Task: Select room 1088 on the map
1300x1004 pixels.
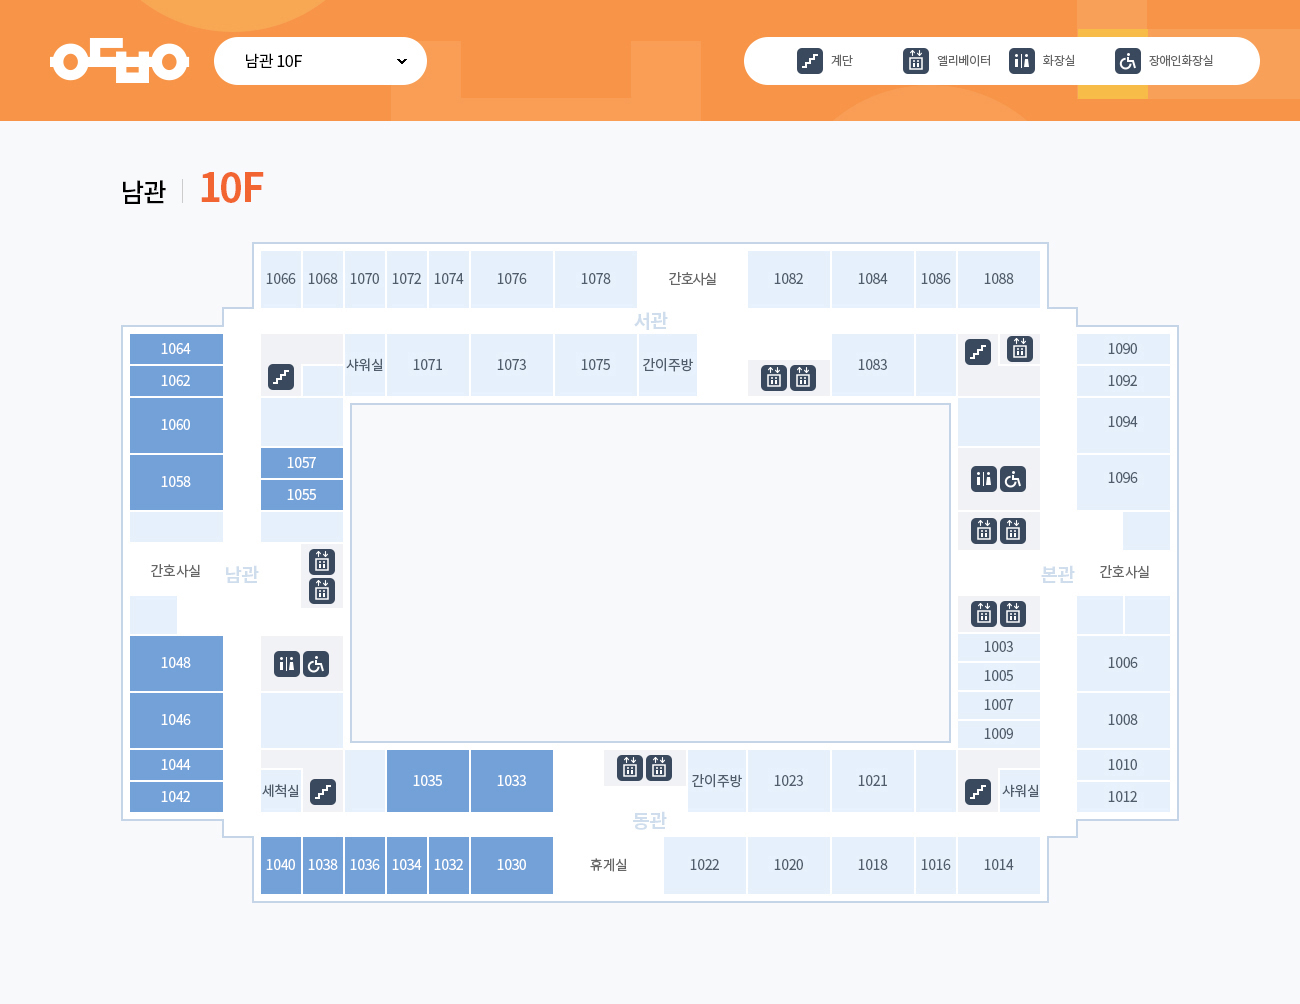Action: 999,279
